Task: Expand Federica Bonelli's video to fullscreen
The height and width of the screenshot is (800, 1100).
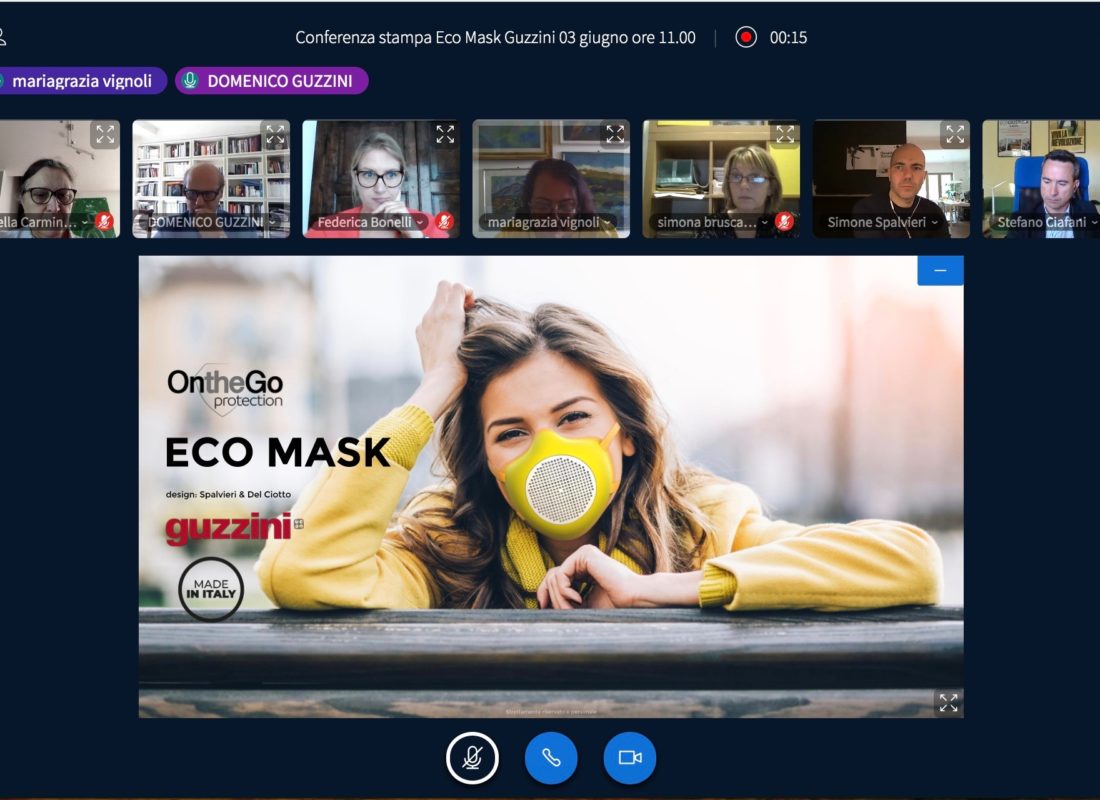Action: pos(445,134)
